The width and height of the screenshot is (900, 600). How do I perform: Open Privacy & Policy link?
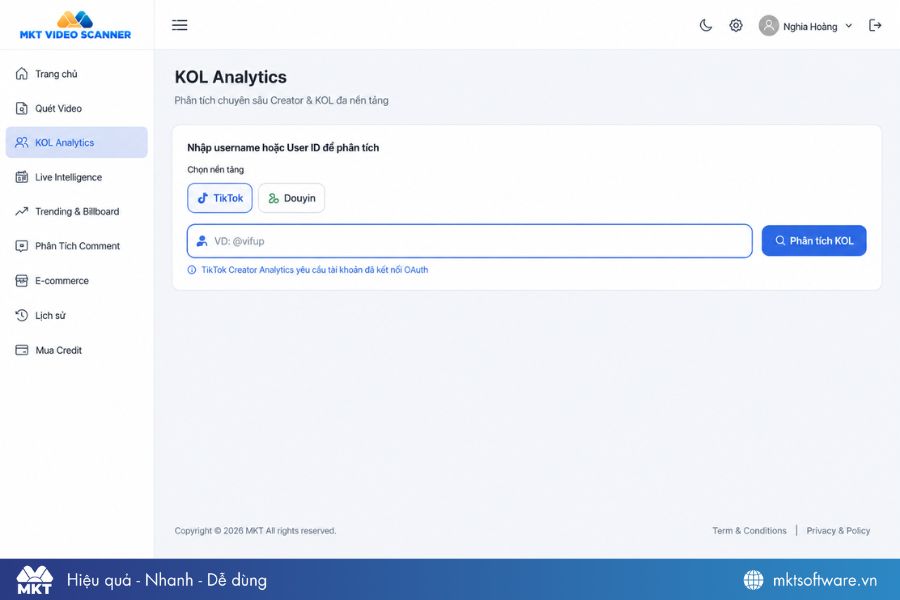click(x=838, y=531)
